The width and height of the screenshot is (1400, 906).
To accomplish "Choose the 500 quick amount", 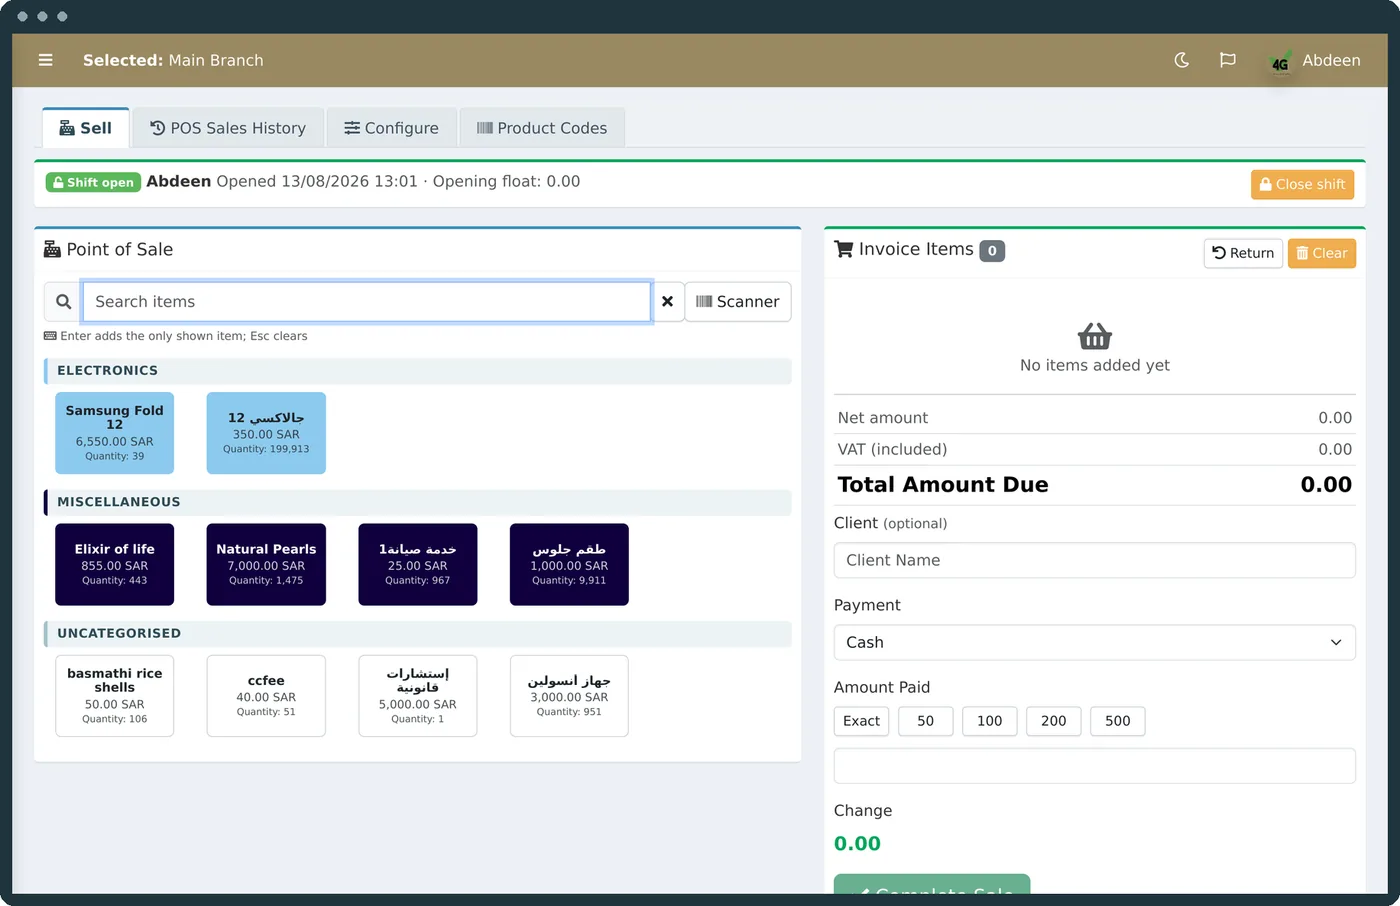I will click(x=1118, y=721).
